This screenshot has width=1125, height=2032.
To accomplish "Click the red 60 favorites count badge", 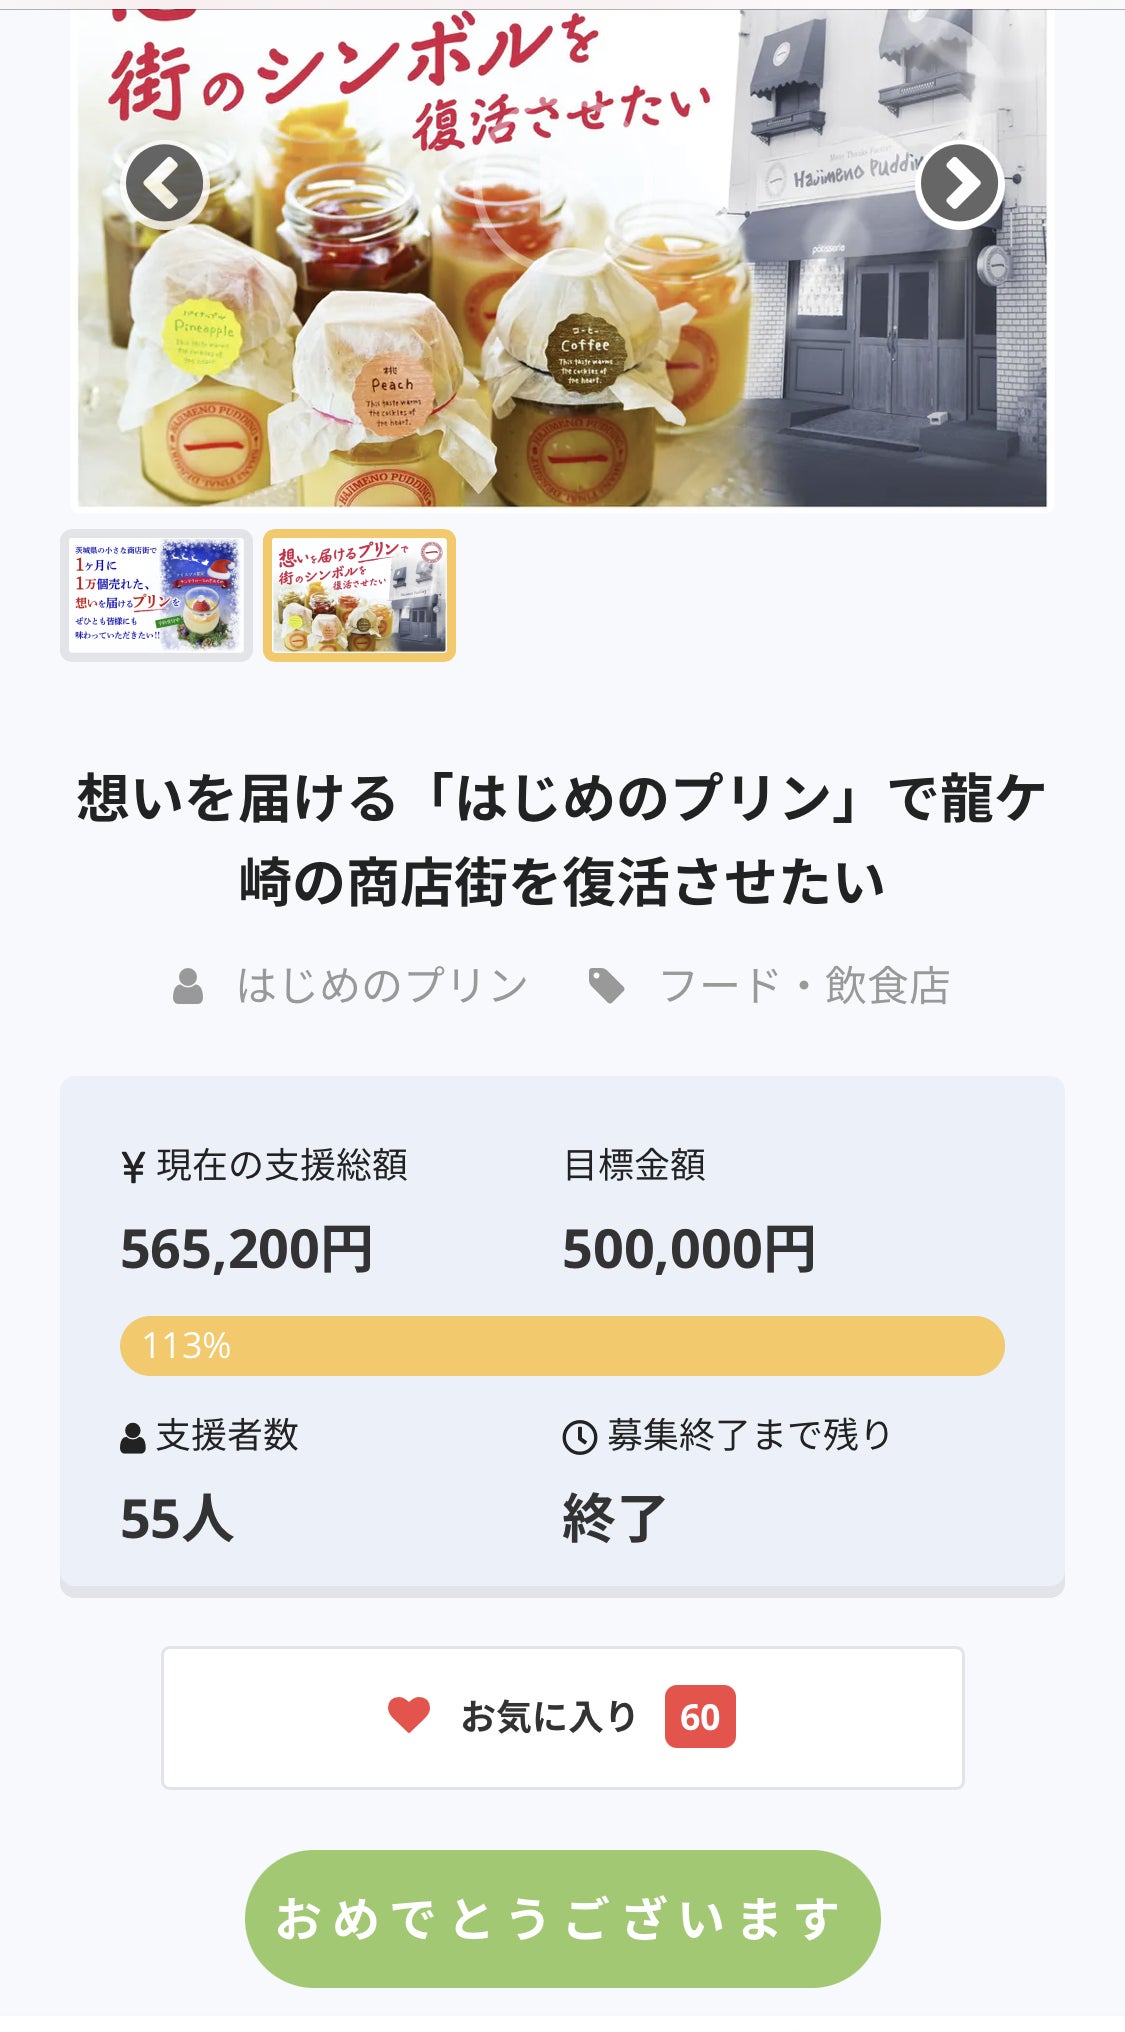I will (x=700, y=1717).
